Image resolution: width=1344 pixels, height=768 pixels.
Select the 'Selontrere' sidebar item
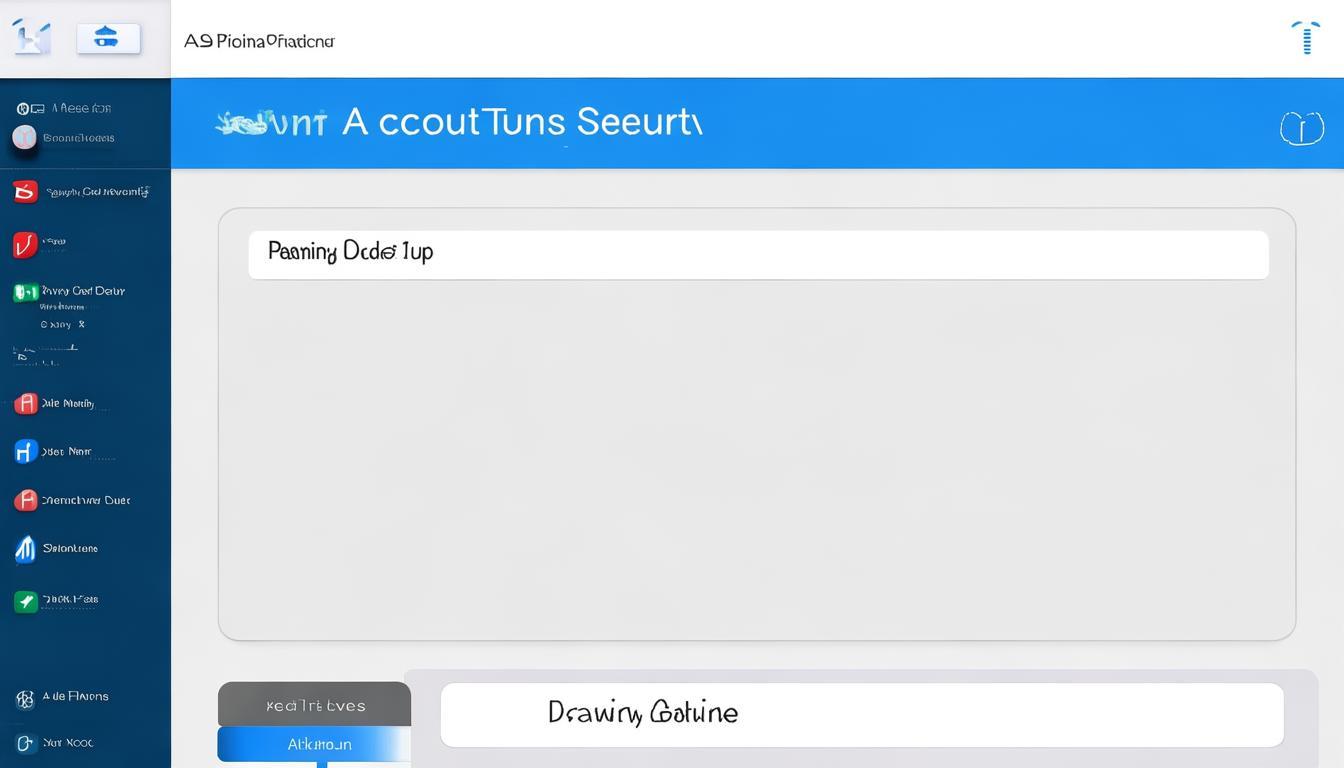(70, 548)
